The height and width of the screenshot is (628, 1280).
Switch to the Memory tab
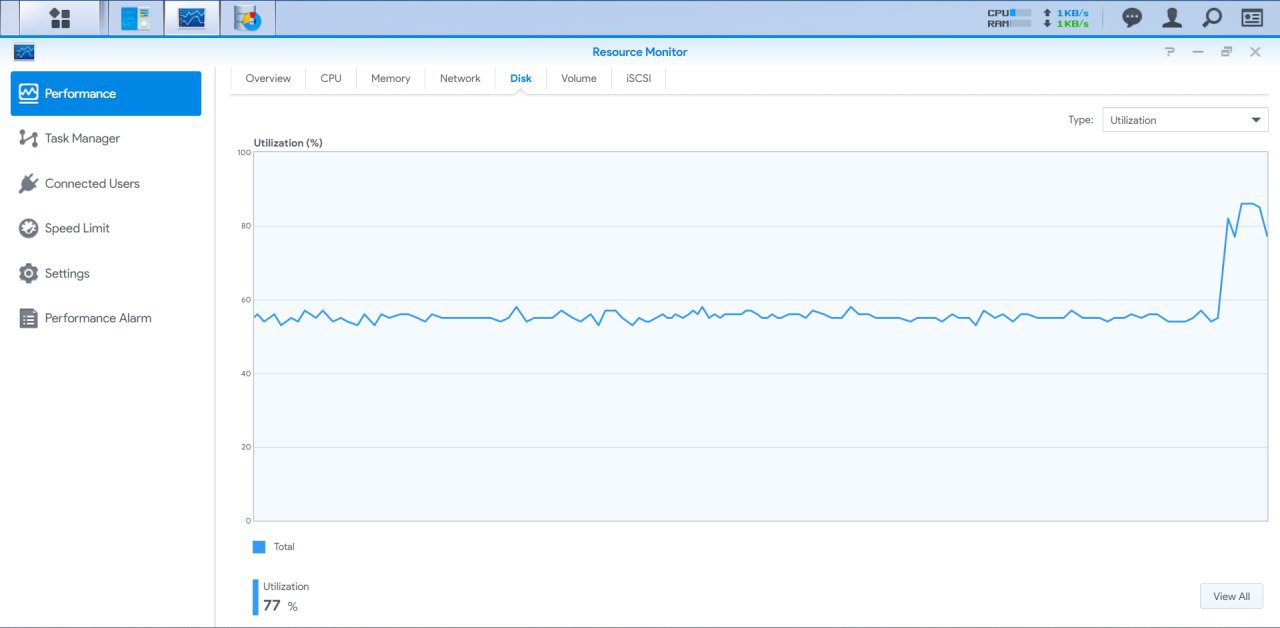click(x=390, y=78)
